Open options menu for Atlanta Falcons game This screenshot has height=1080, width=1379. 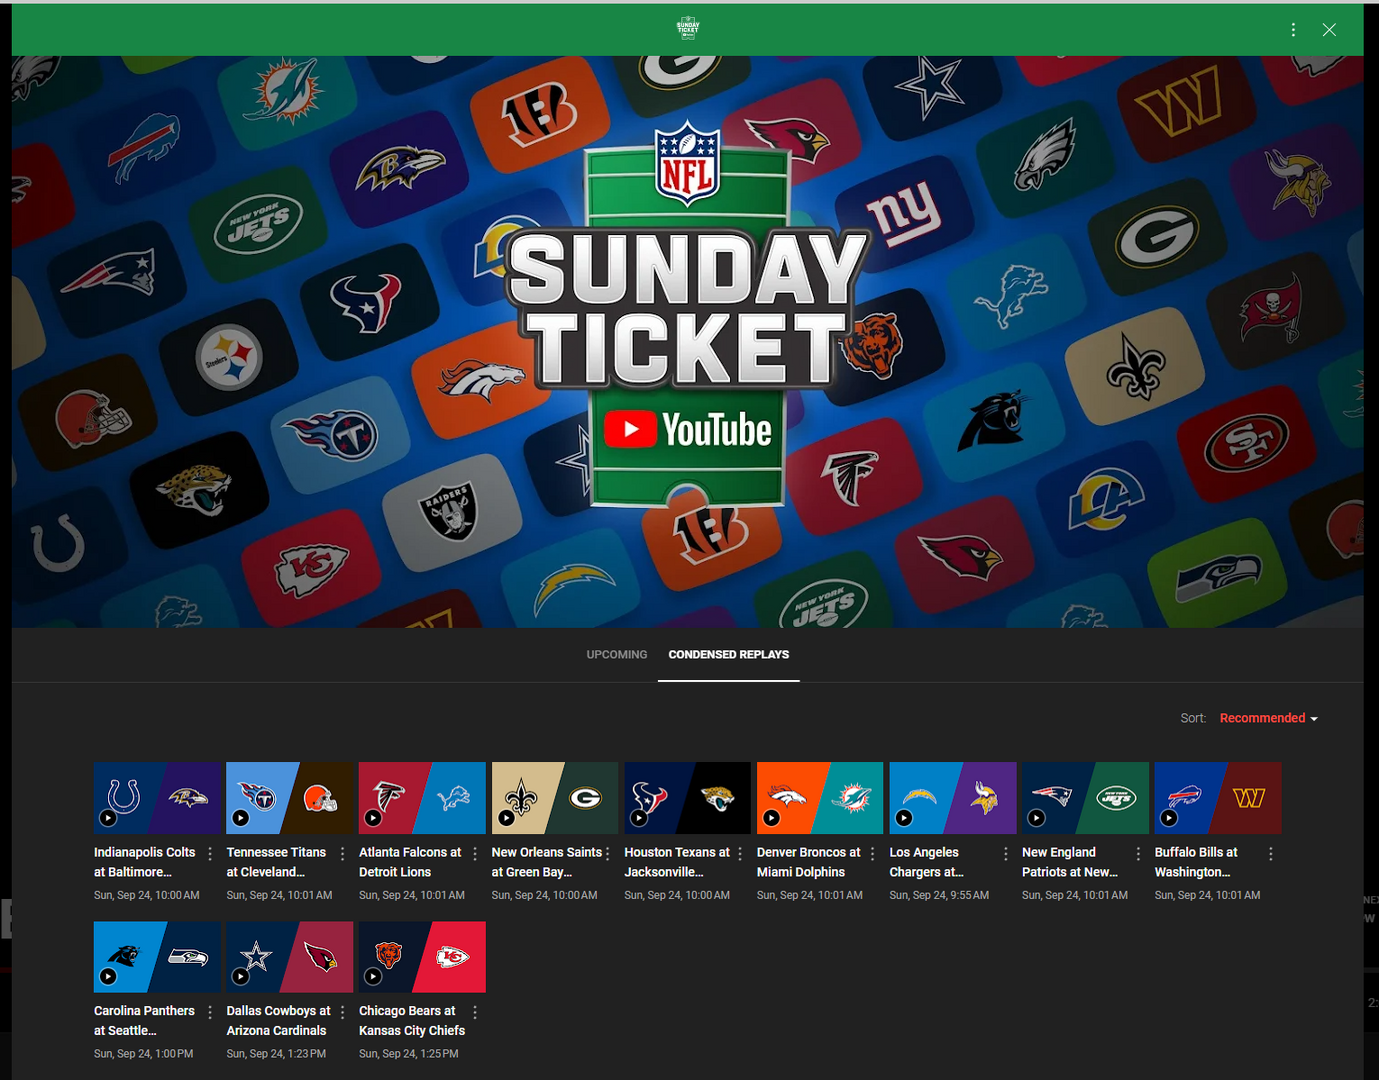click(475, 853)
